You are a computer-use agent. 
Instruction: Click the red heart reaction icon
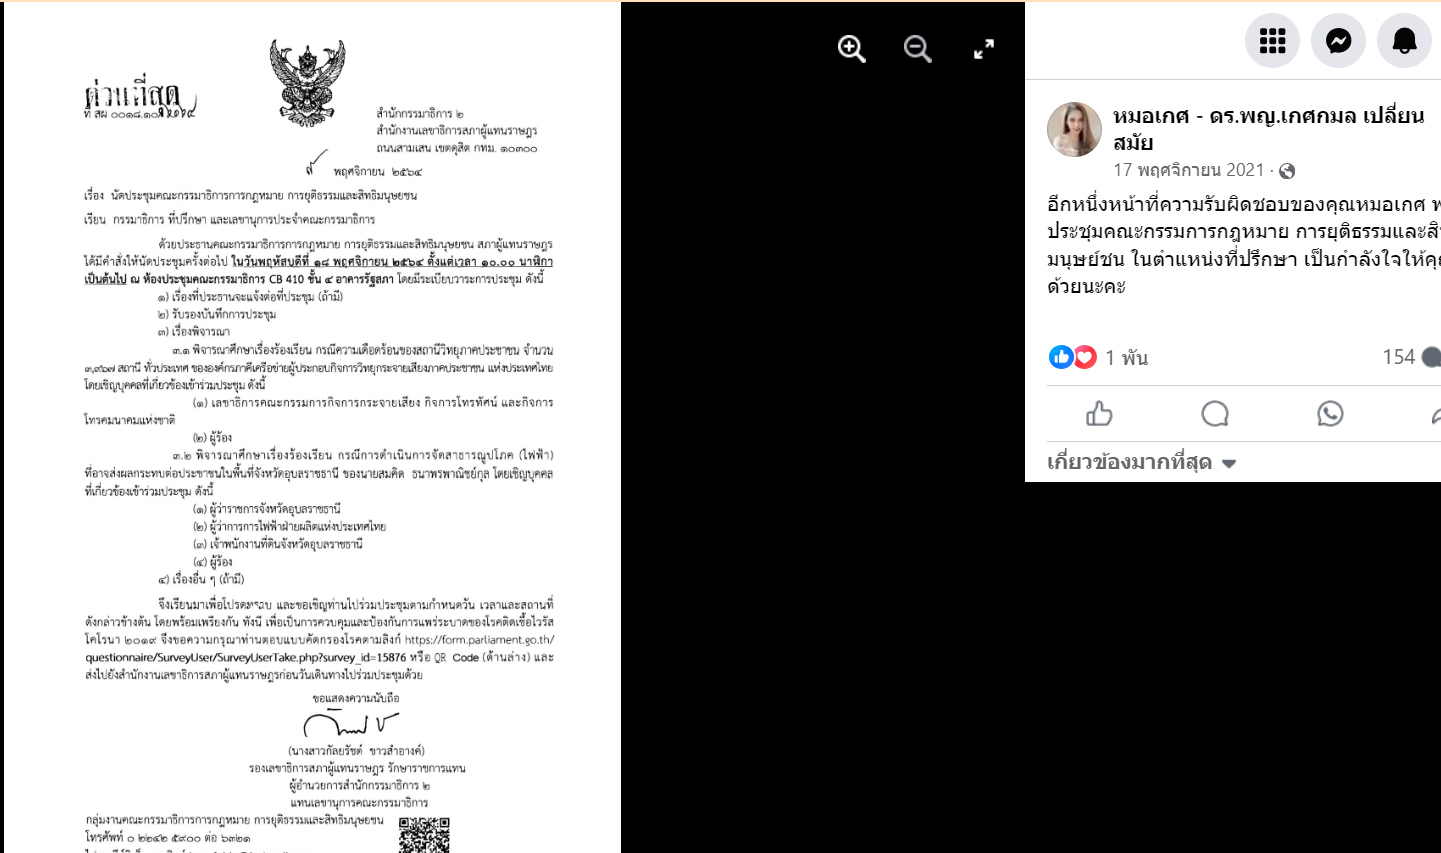click(x=1085, y=357)
